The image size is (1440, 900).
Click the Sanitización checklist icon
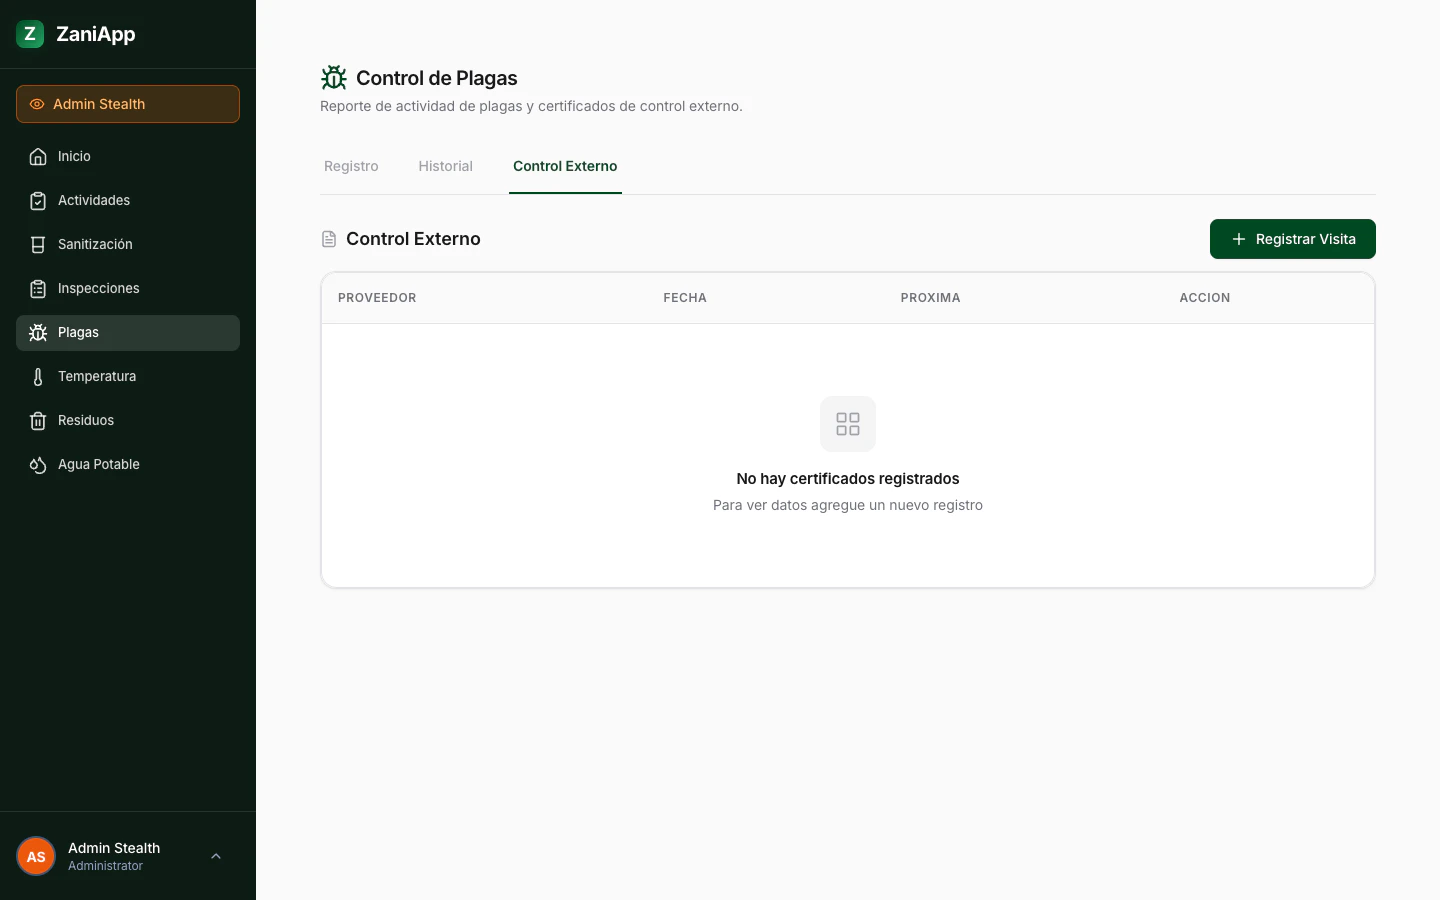[37, 244]
